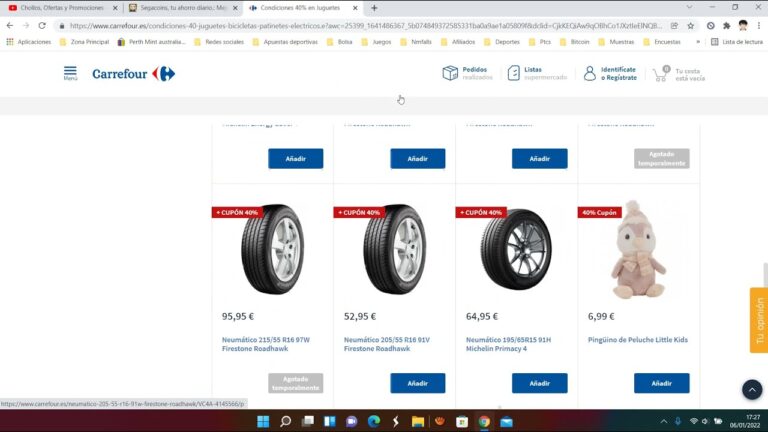Open the Apuestas deportivas bookmark folder

285,42
